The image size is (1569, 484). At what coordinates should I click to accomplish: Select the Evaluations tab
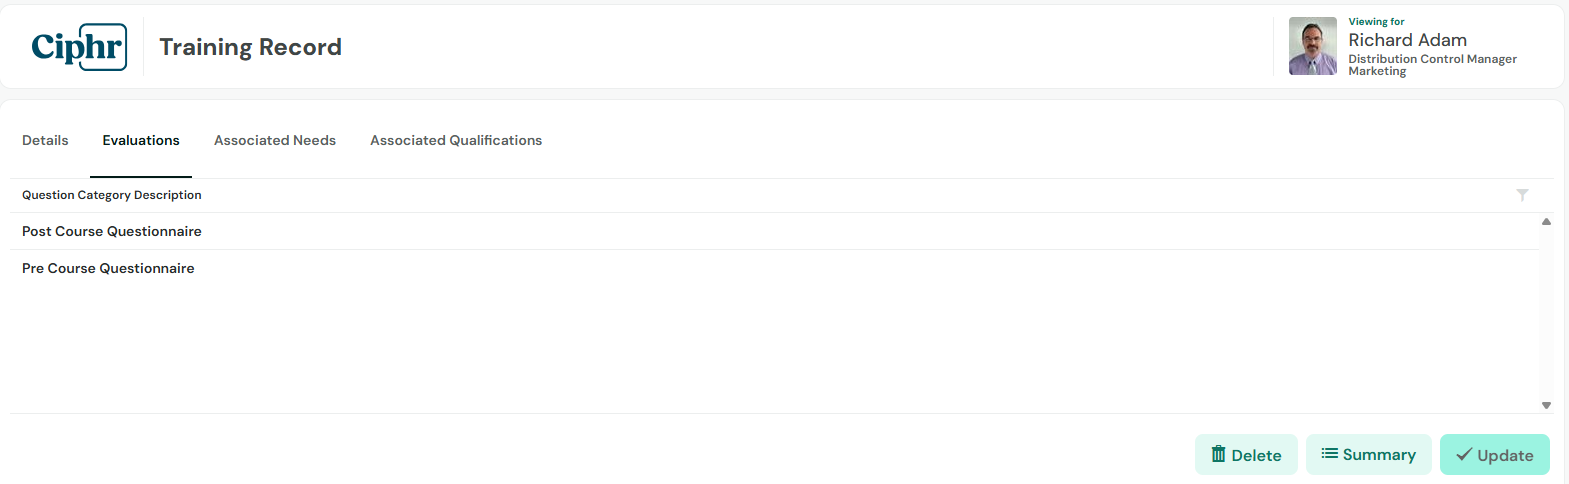(141, 140)
